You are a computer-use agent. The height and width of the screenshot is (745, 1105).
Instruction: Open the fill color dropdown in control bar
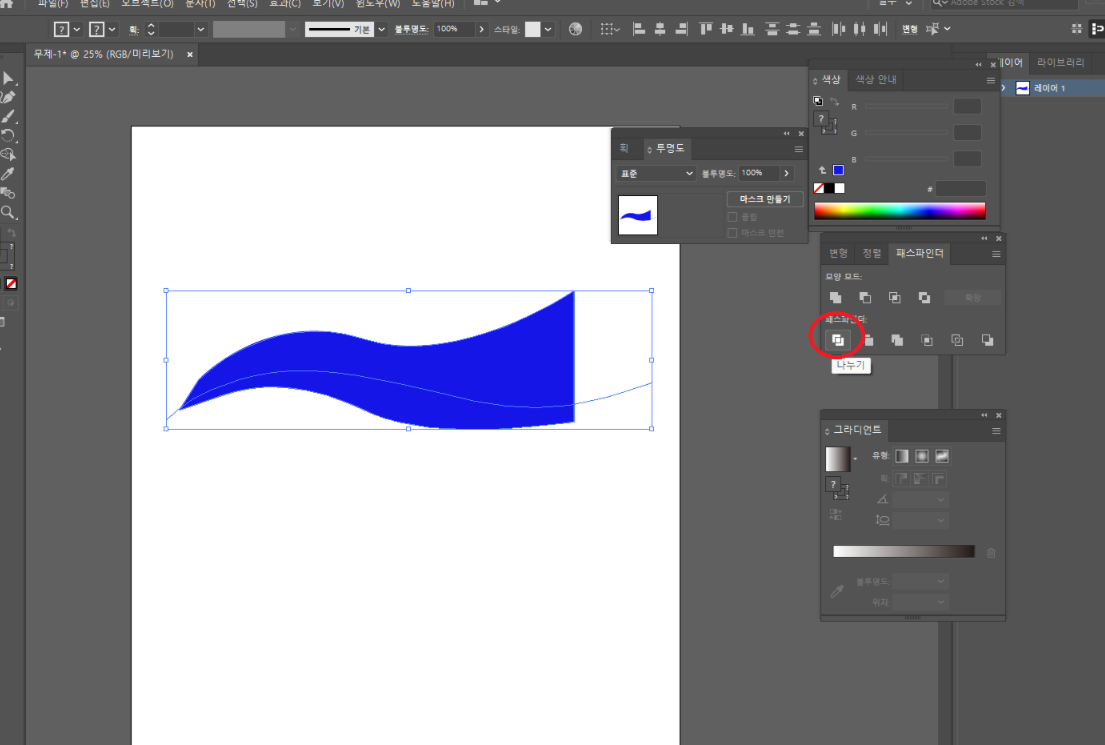tap(77, 30)
